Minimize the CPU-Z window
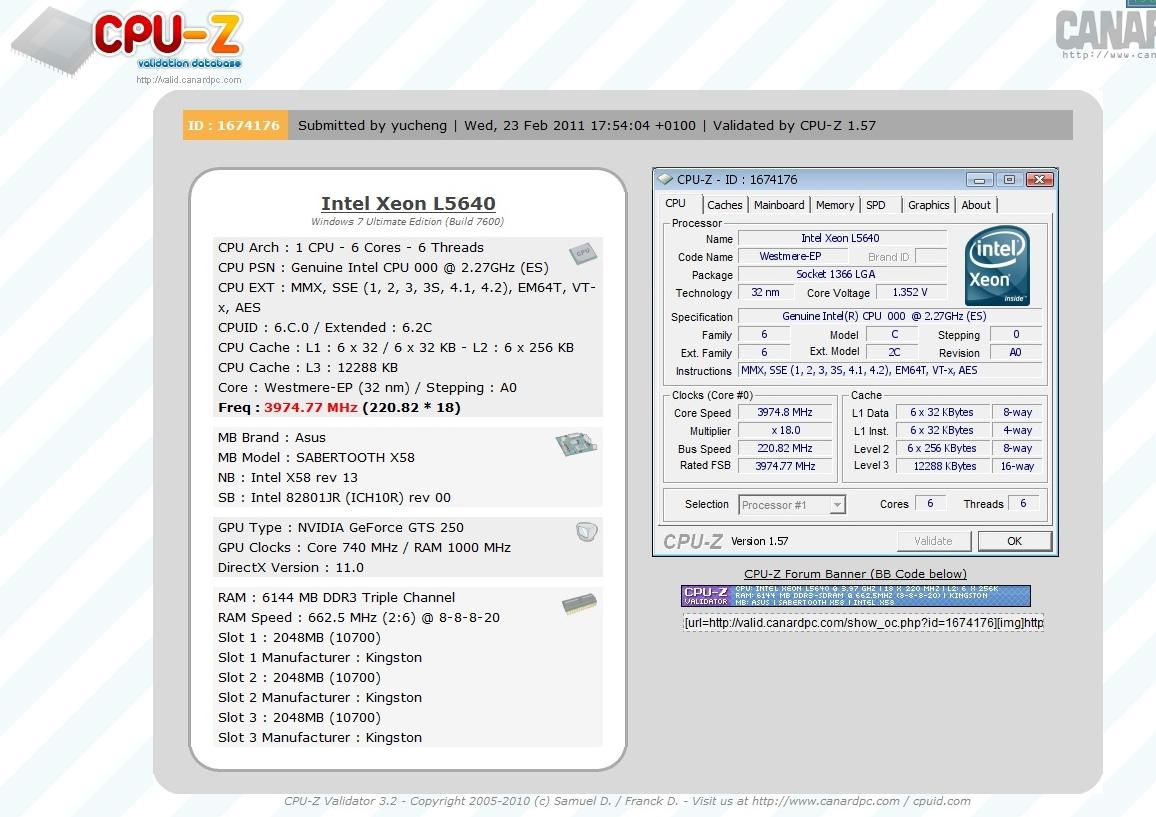The image size is (1156, 817). 979,180
